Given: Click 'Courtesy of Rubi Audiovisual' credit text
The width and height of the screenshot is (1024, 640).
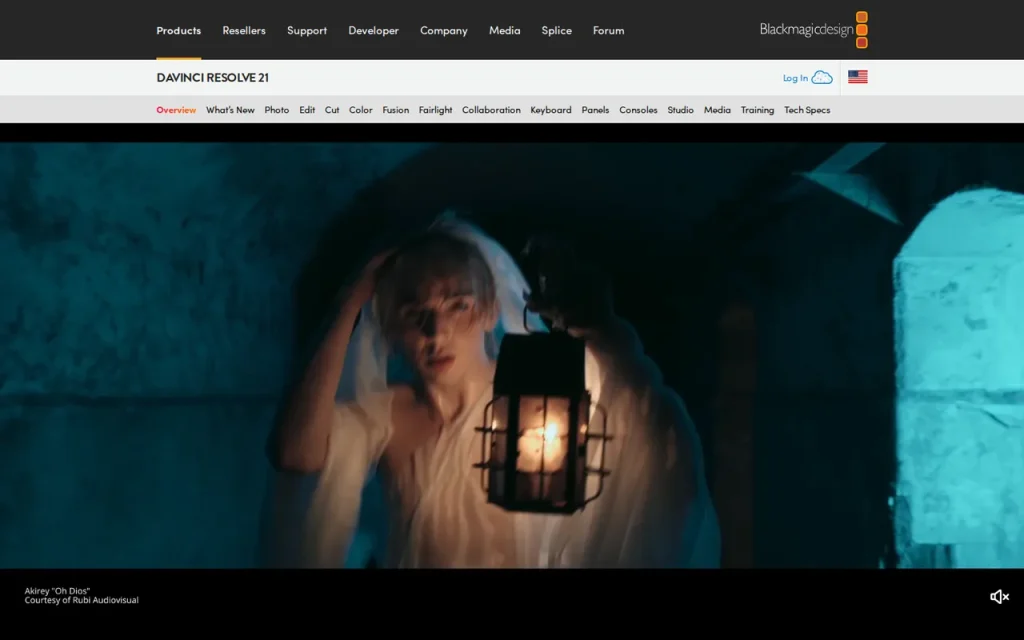Looking at the screenshot, I should (82, 600).
